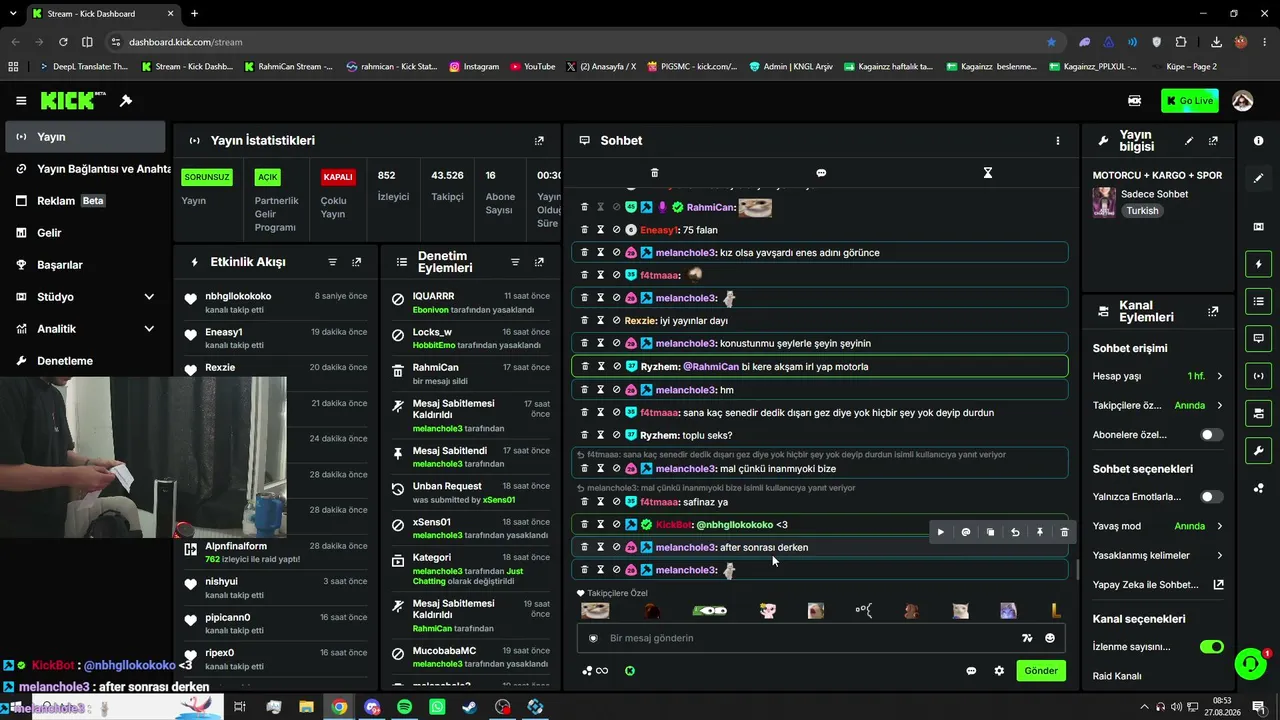This screenshot has height=720, width=1280.
Task: Pop out the Kanal Eylemleri panel
Action: 1213,312
